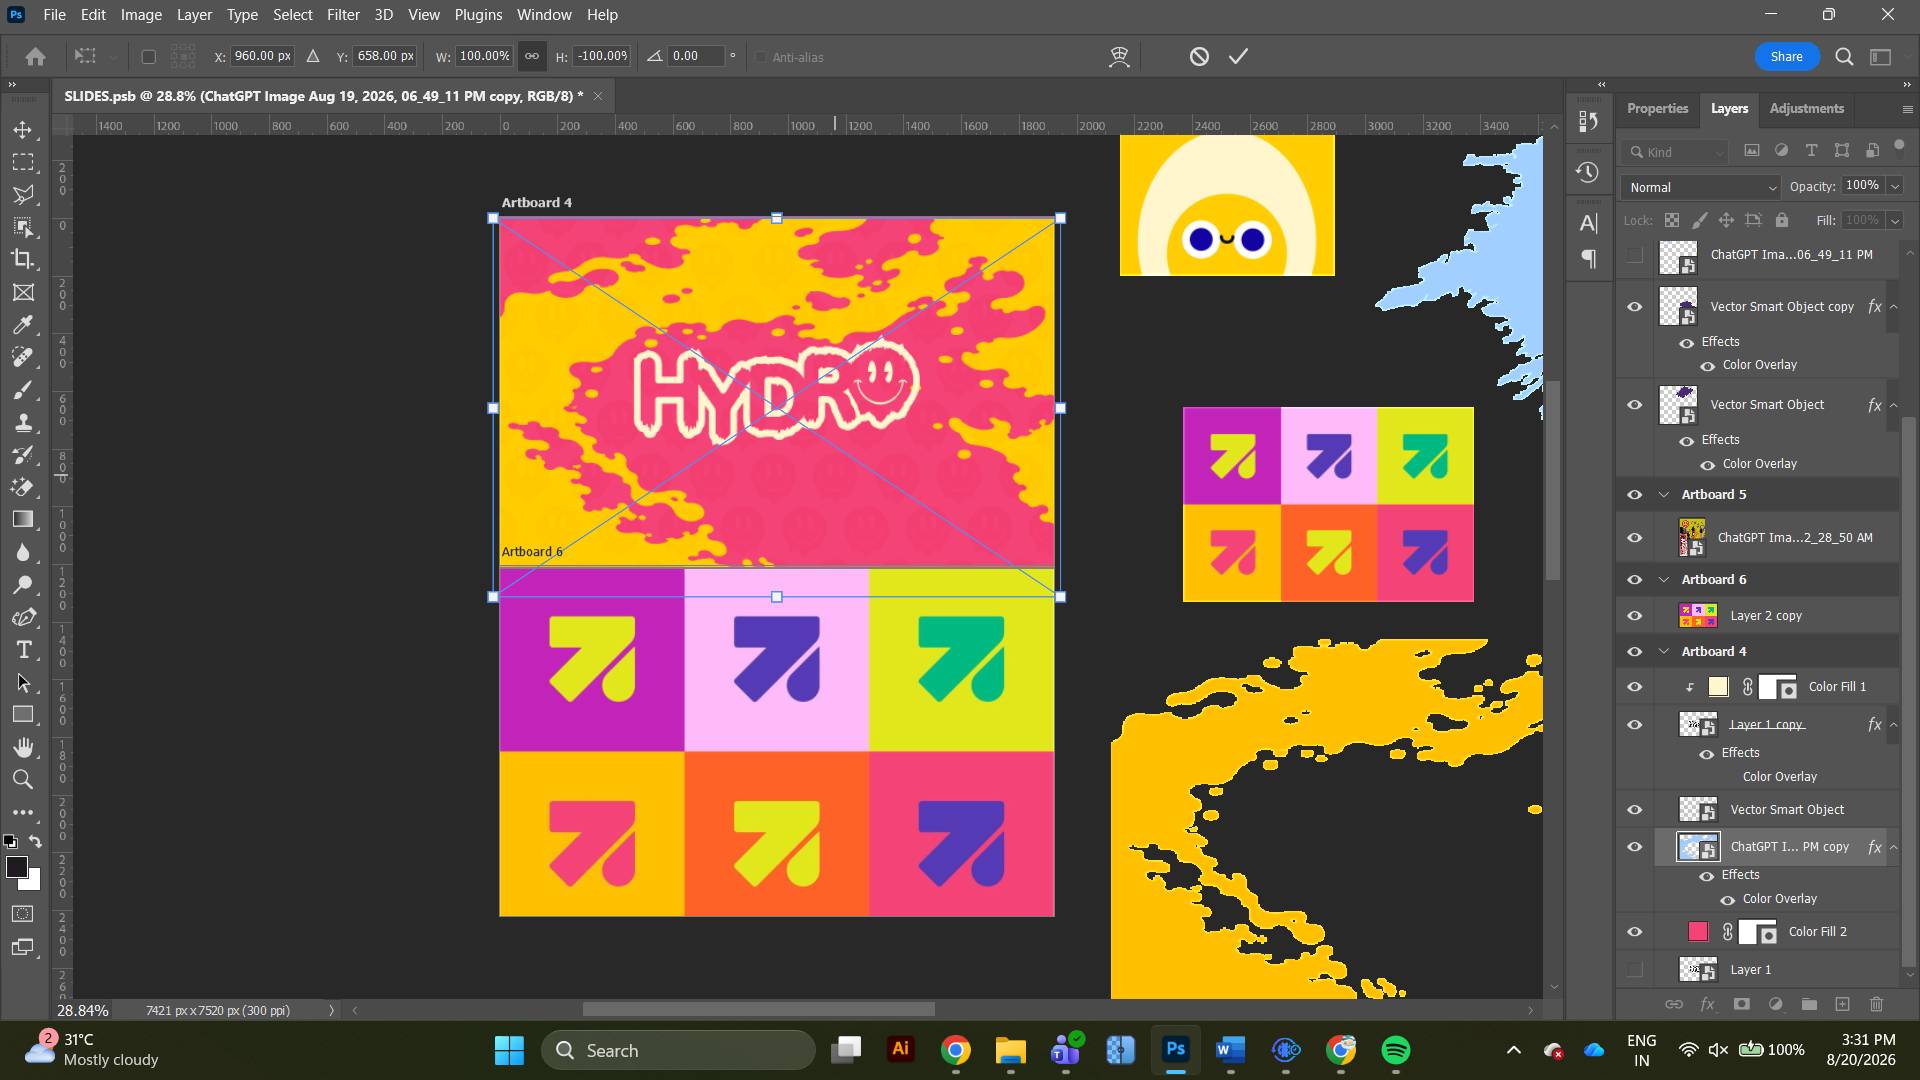Toggle visibility of Color Fill 2 layer

tap(1635, 932)
